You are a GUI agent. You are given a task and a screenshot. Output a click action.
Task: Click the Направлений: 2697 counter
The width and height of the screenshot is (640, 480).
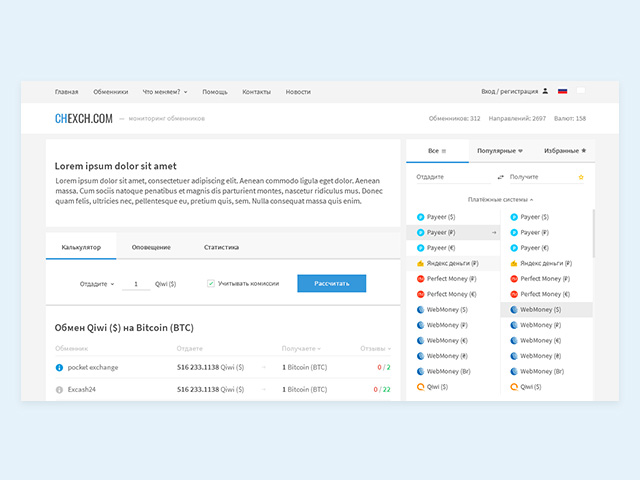pyautogui.click(x=517, y=119)
